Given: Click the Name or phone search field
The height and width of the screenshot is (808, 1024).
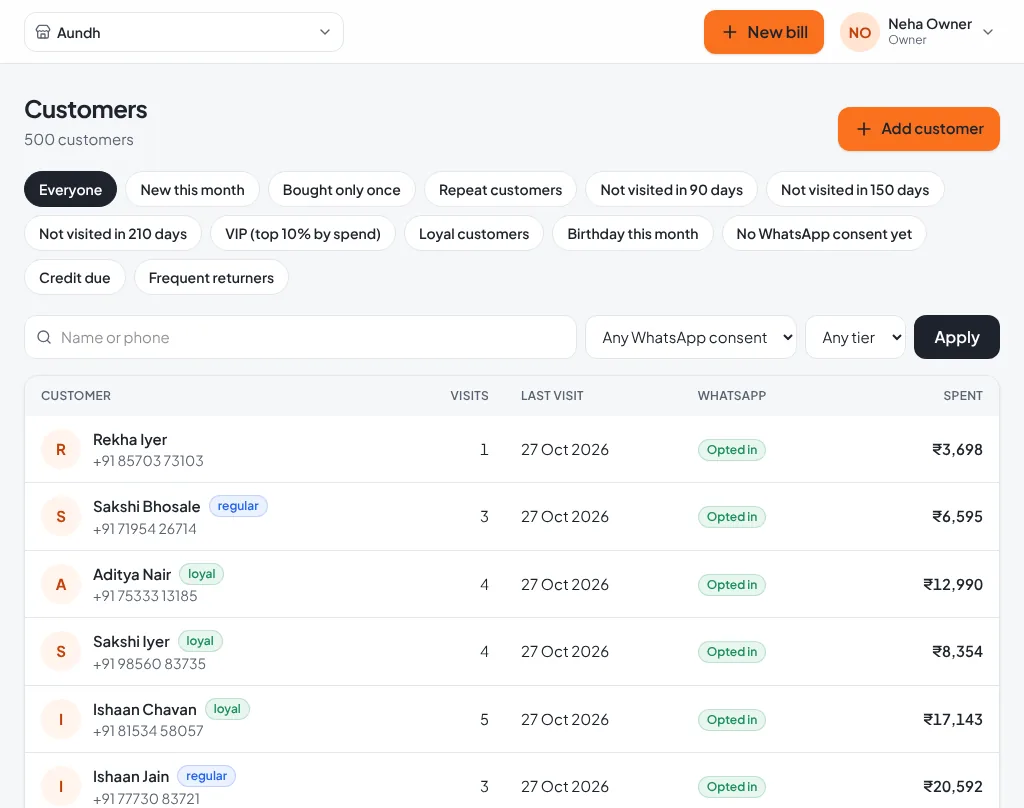Looking at the screenshot, I should (300, 337).
